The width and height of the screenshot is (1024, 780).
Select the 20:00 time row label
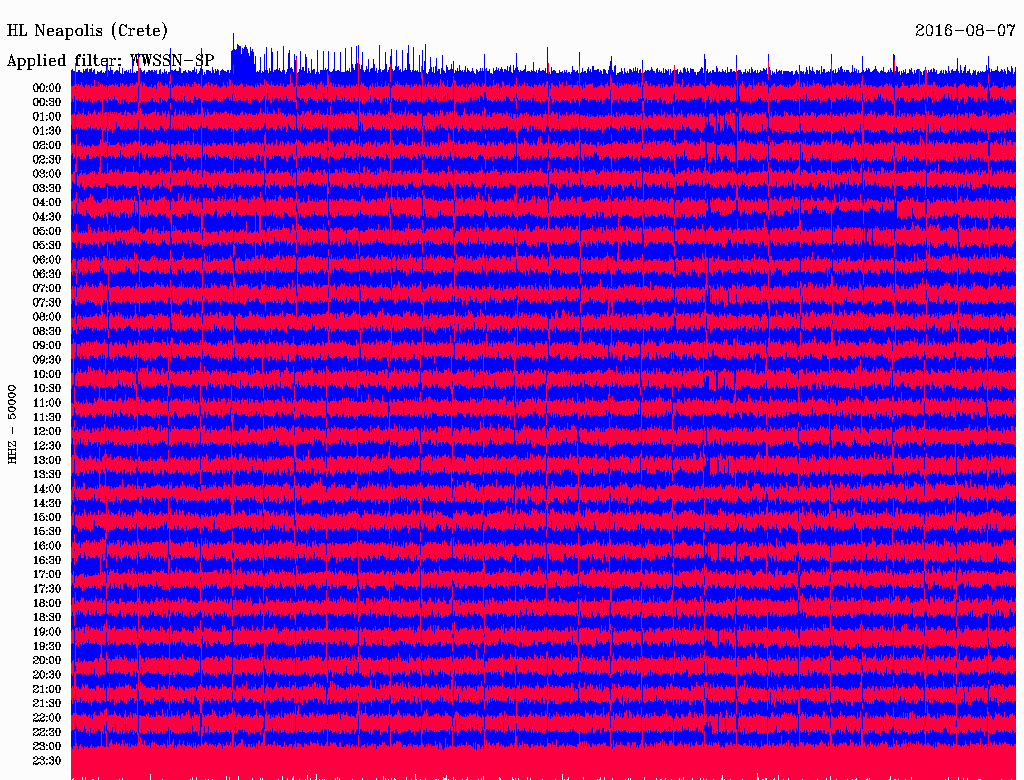coord(47,661)
